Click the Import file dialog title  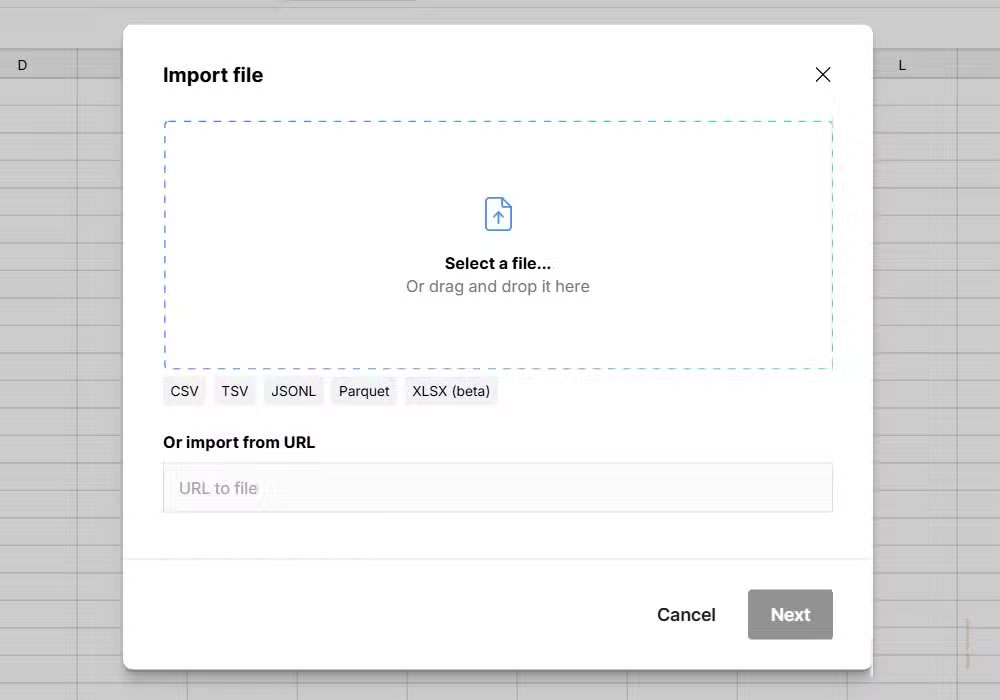tap(213, 75)
